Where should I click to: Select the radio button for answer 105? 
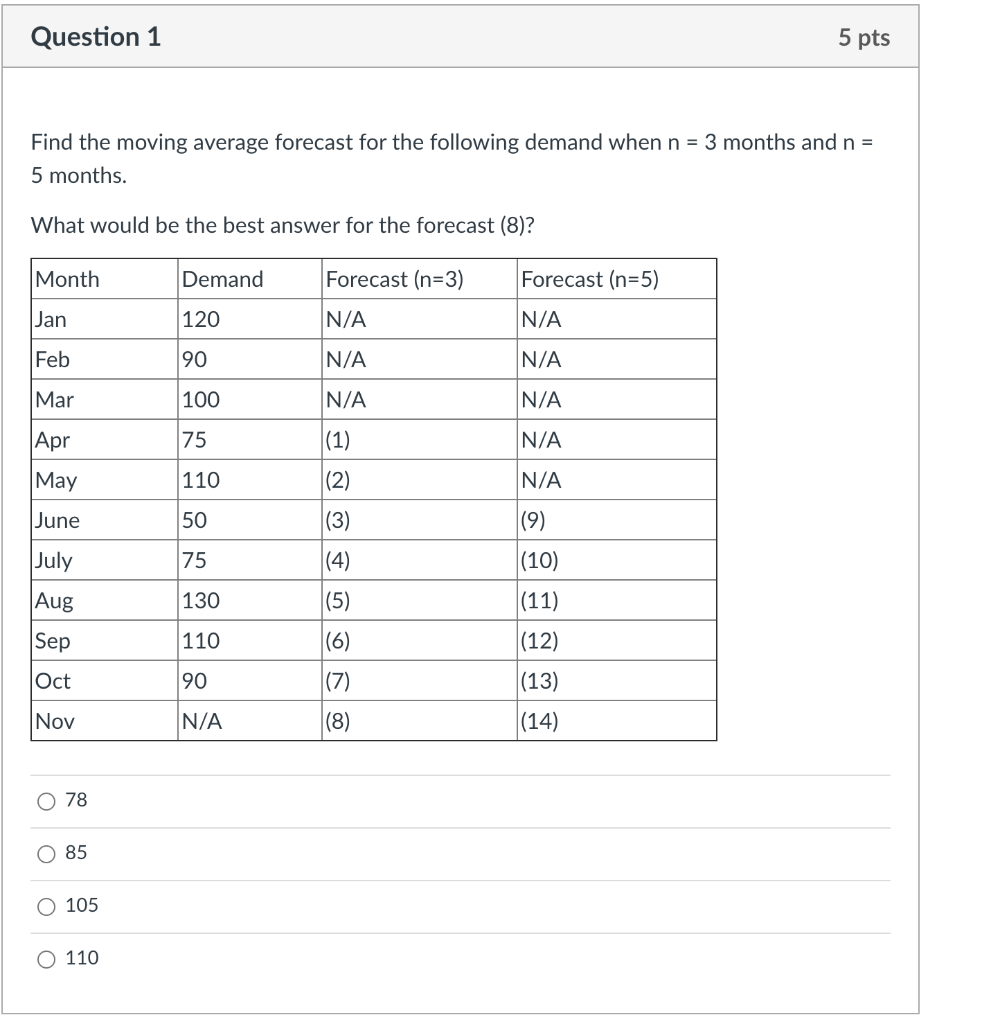click(x=46, y=906)
